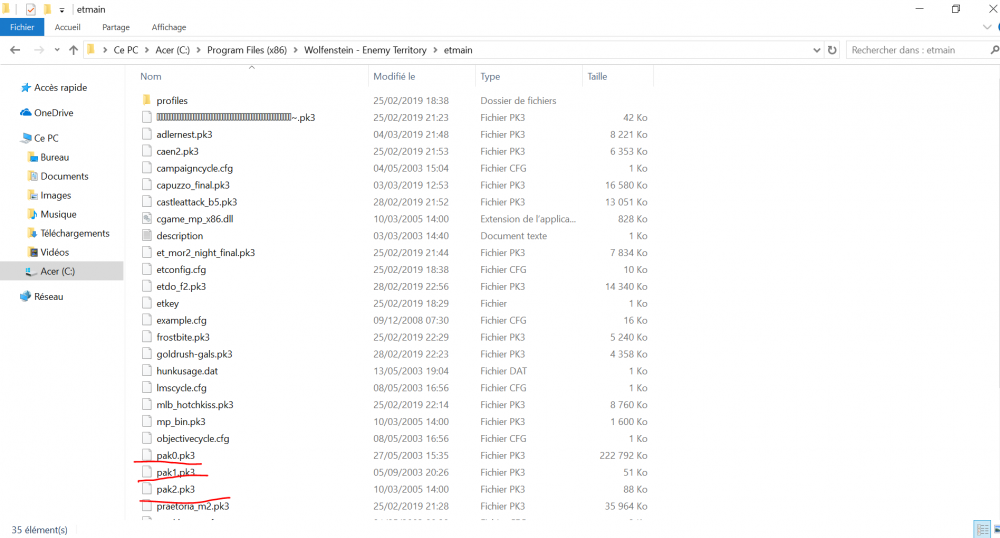The height and width of the screenshot is (538, 1000).
Task: Select 'Ce PC' in the address breadcrumb
Action: [126, 50]
